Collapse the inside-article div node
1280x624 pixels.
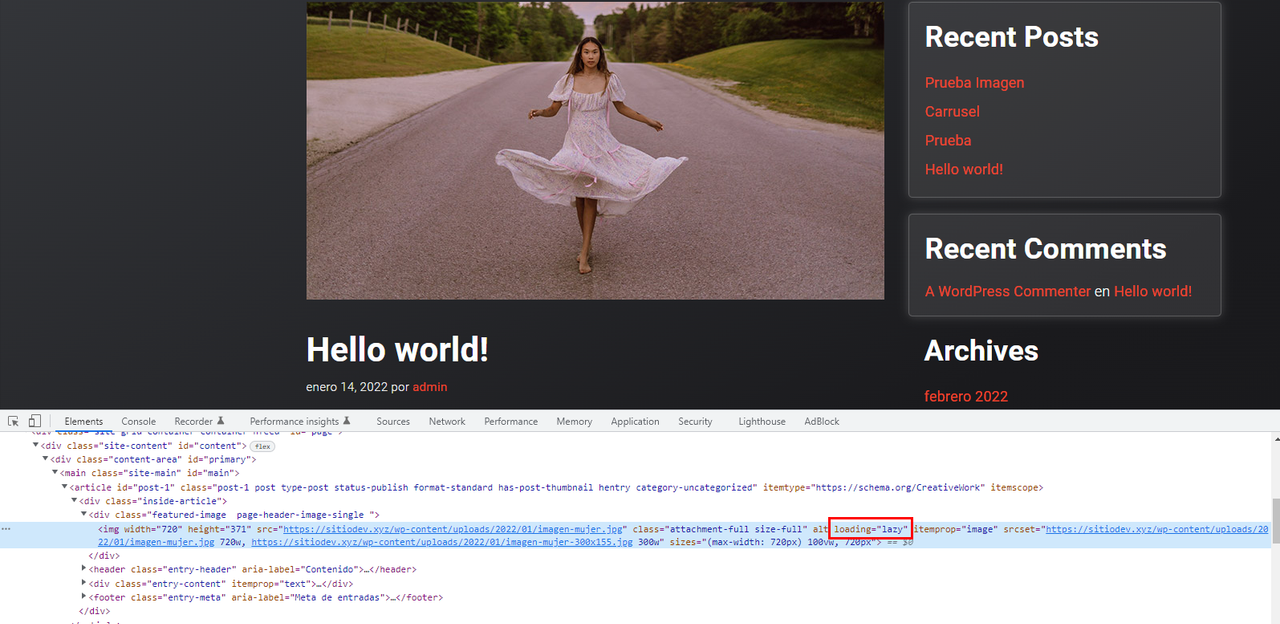(x=74, y=500)
